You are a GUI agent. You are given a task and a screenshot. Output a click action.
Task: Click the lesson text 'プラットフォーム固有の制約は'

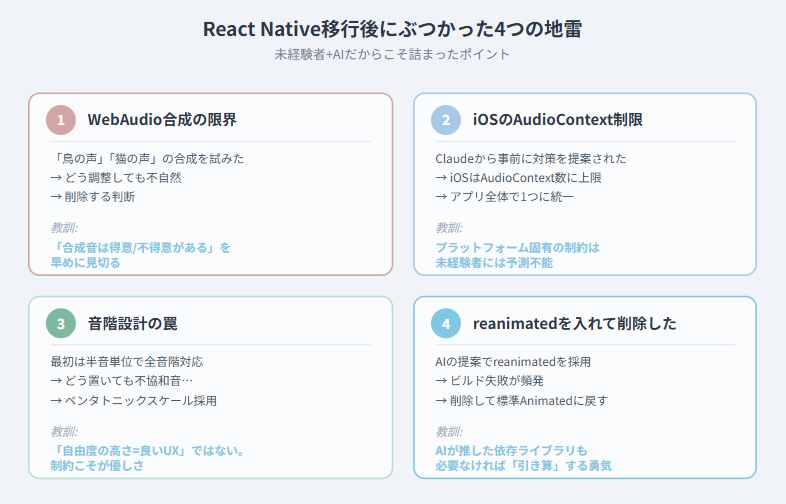point(517,248)
